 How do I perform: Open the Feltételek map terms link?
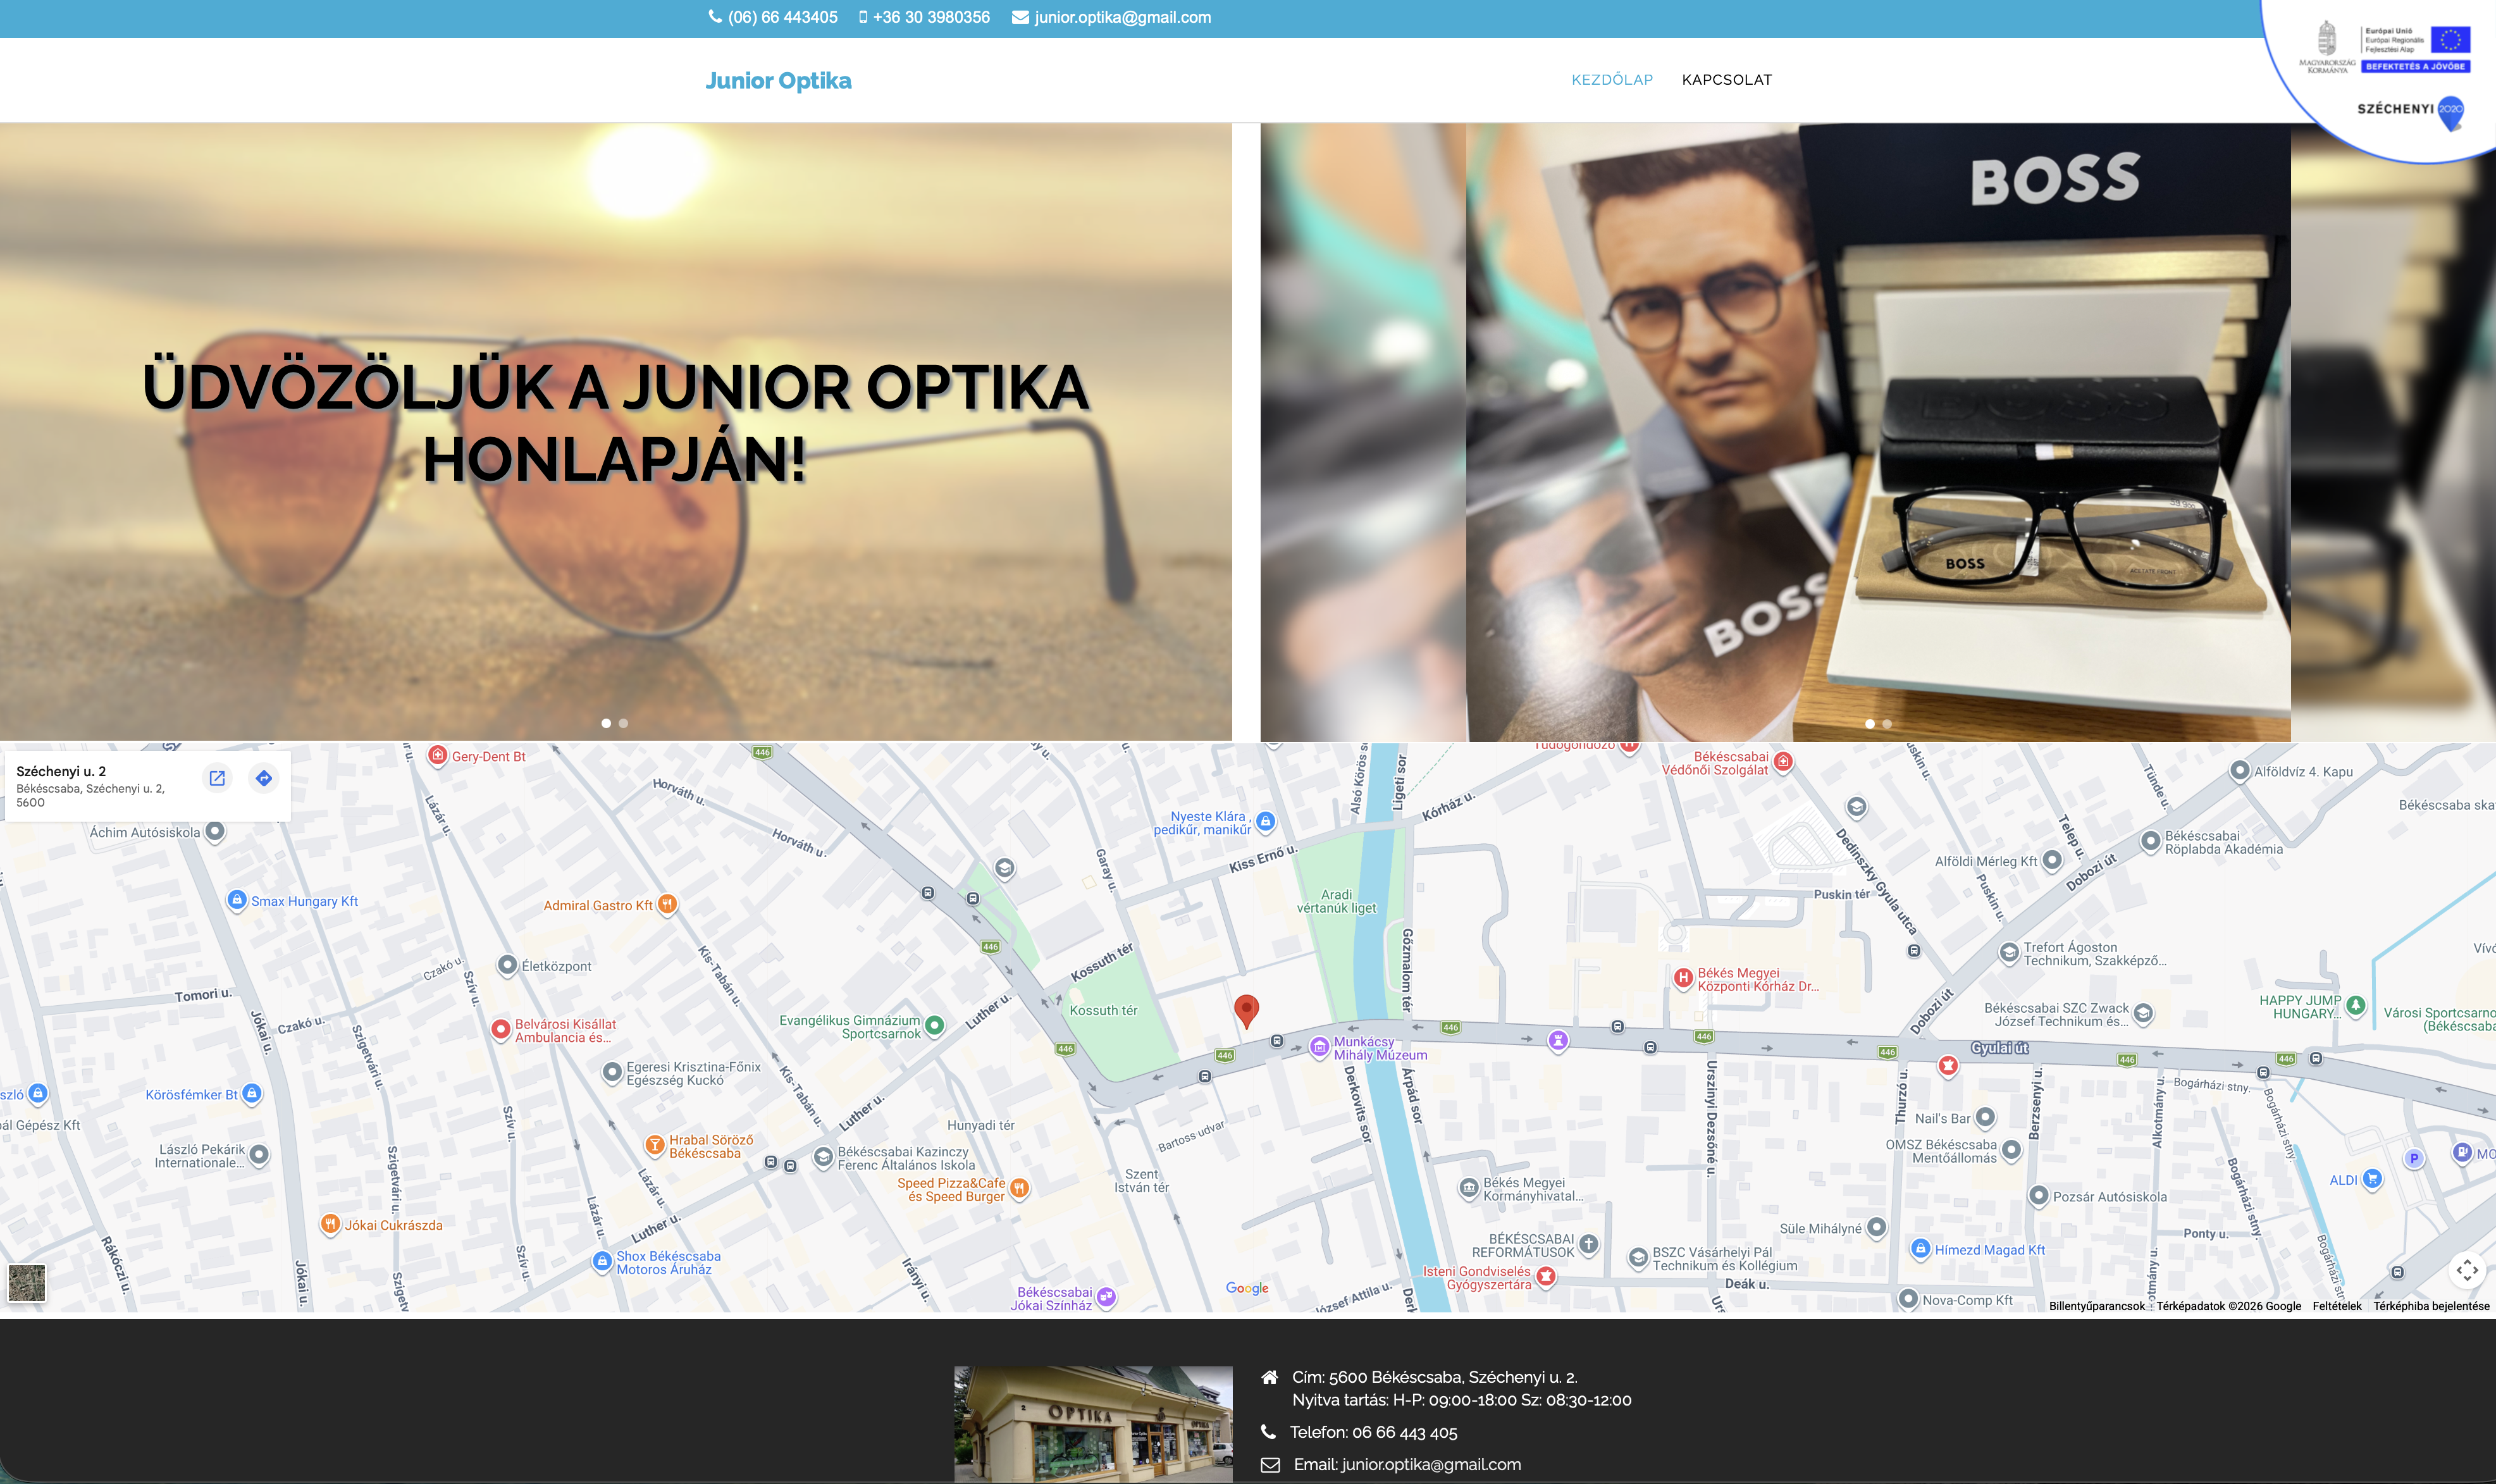click(2337, 1306)
